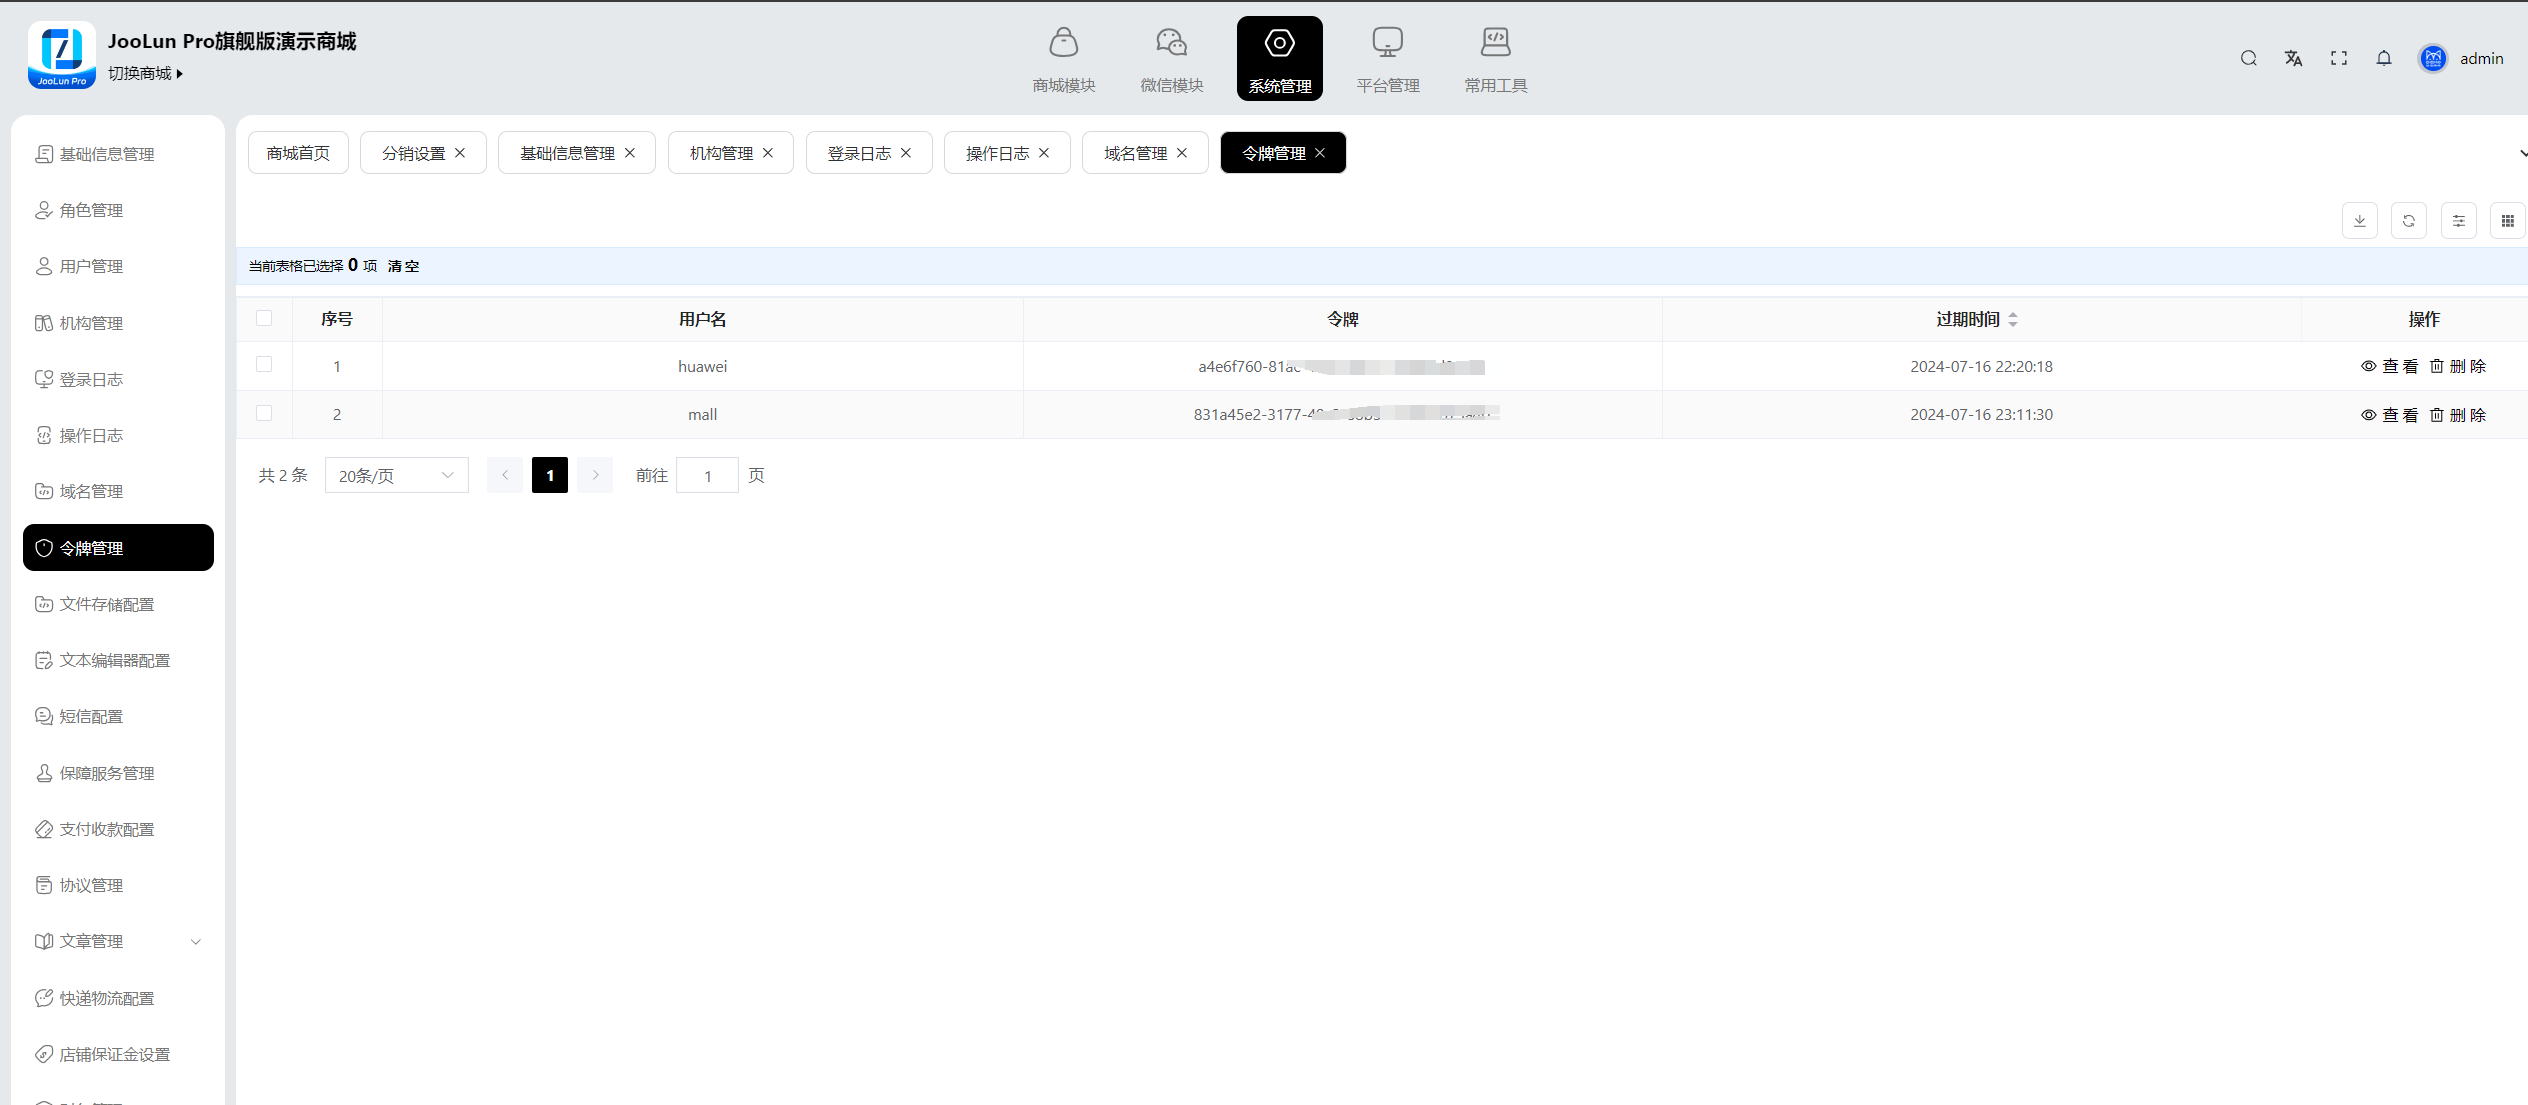Open the column settings icon

2458,221
